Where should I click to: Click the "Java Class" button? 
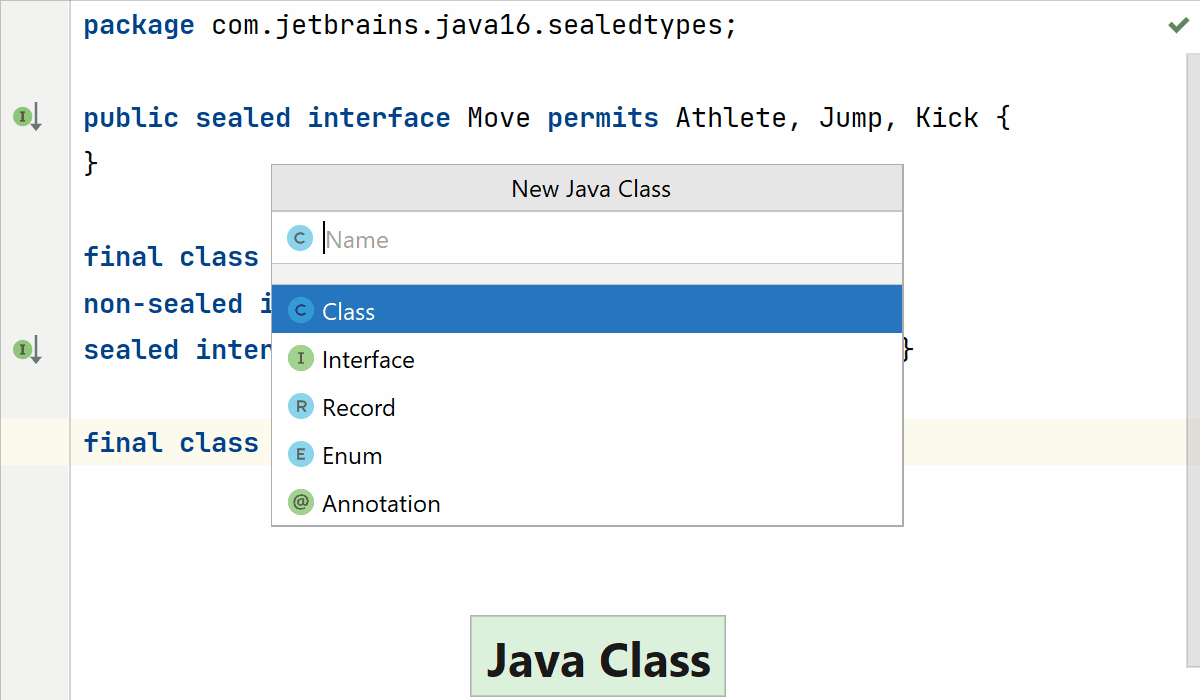pos(597,657)
